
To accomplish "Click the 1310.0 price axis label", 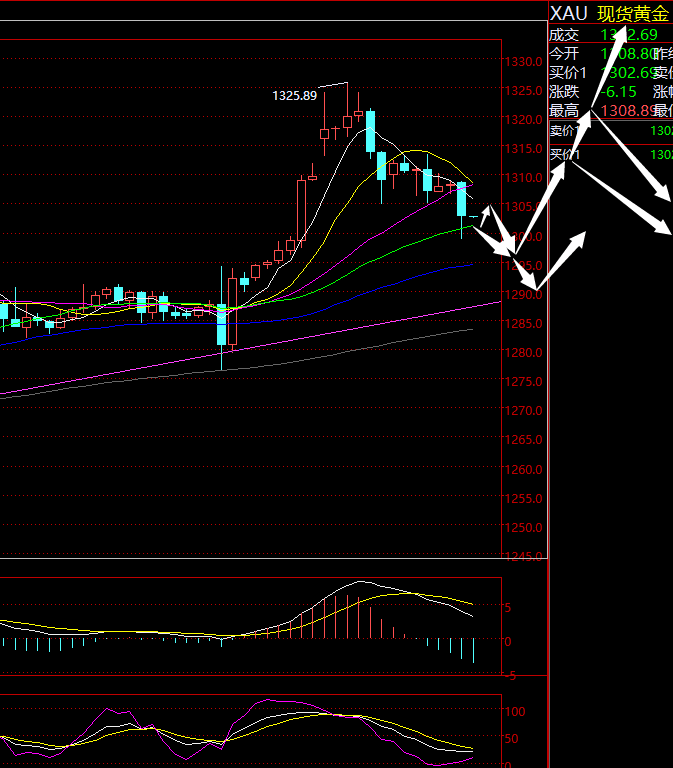I will point(524,177).
